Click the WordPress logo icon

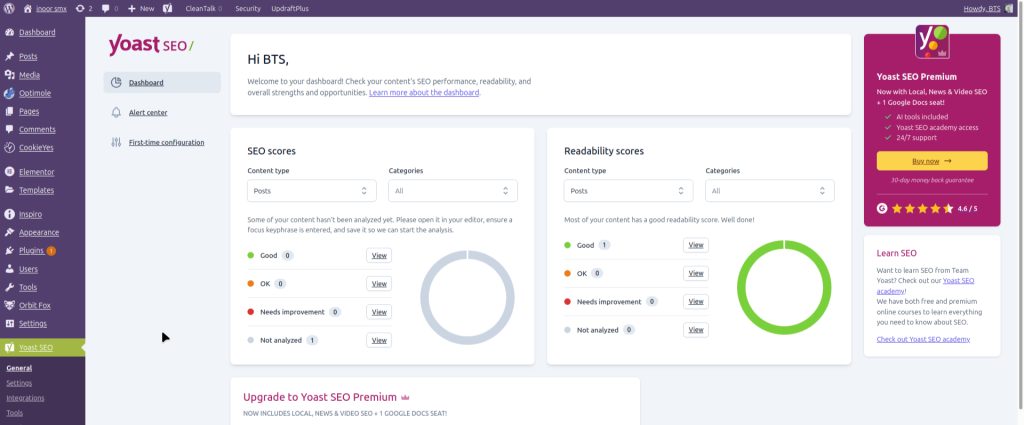8,8
